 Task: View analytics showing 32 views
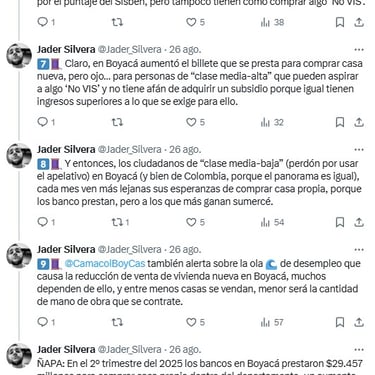[x=272, y=122]
